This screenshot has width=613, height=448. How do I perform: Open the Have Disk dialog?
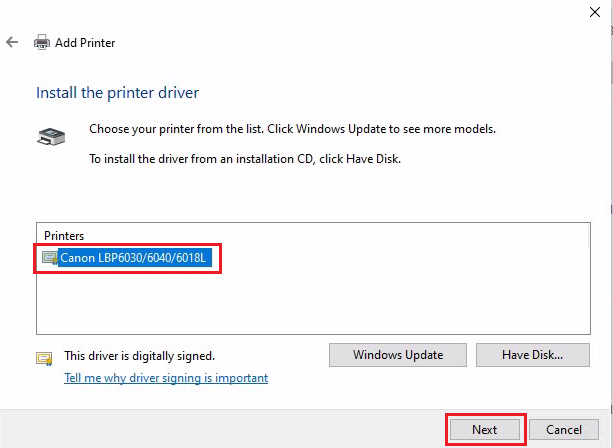click(530, 354)
